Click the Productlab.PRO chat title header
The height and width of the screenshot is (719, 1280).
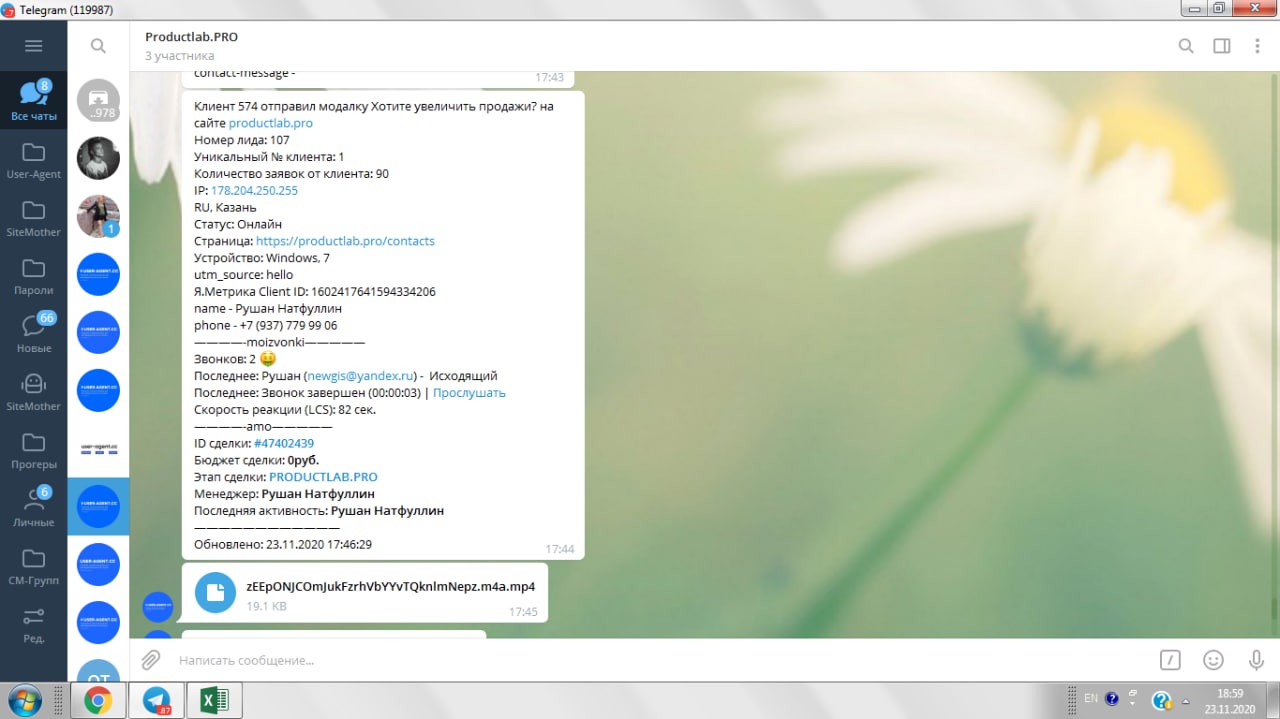(191, 37)
